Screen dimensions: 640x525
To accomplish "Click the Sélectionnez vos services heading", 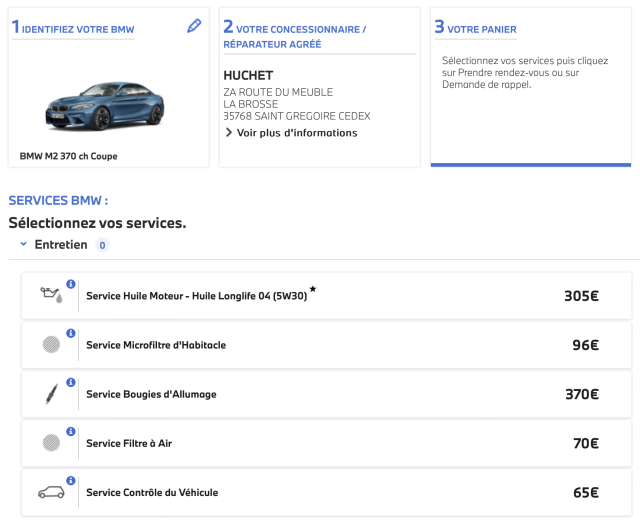I will point(97,223).
